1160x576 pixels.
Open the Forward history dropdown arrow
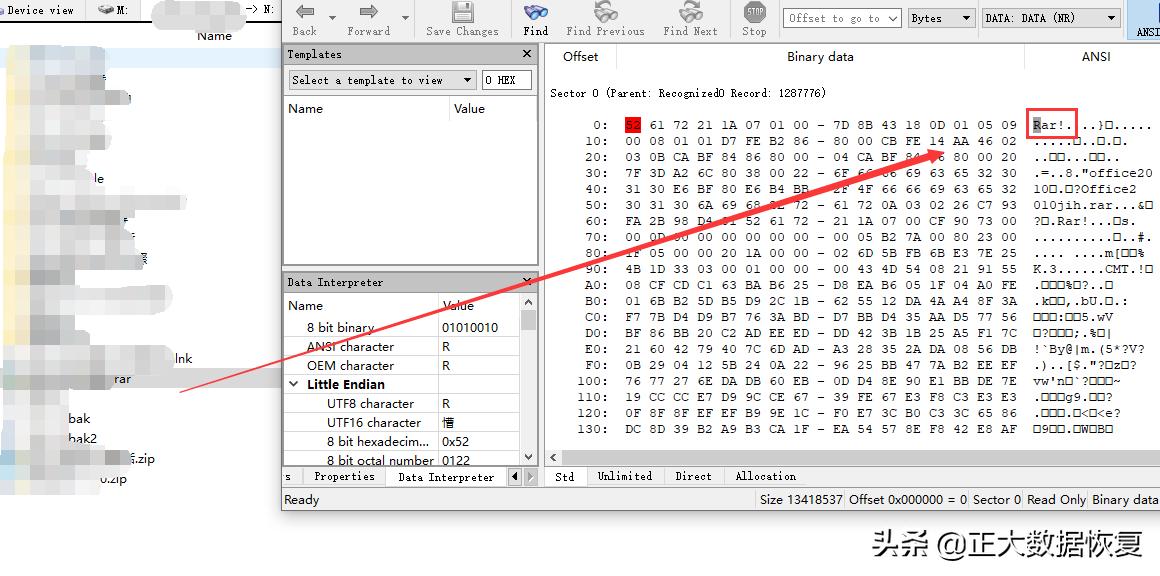pyautogui.click(x=405, y=18)
